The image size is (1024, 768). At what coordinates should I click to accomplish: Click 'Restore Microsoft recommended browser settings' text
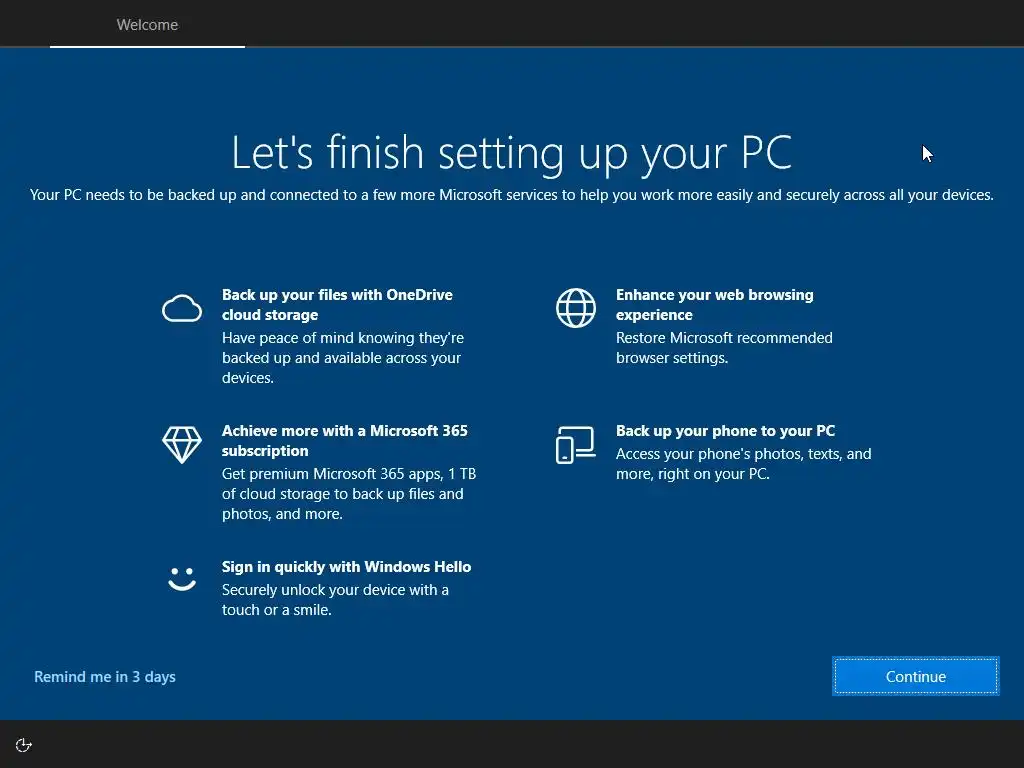[724, 347]
